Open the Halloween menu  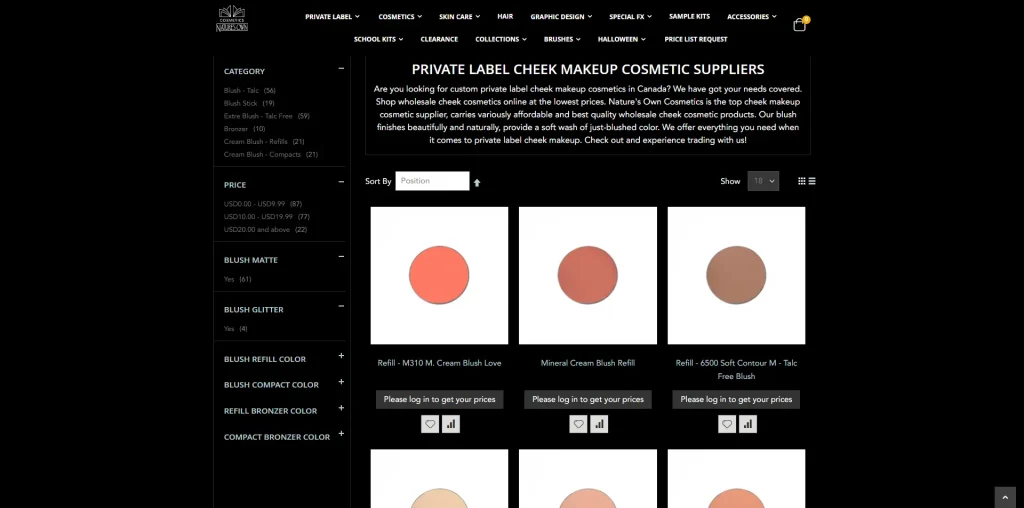point(622,39)
